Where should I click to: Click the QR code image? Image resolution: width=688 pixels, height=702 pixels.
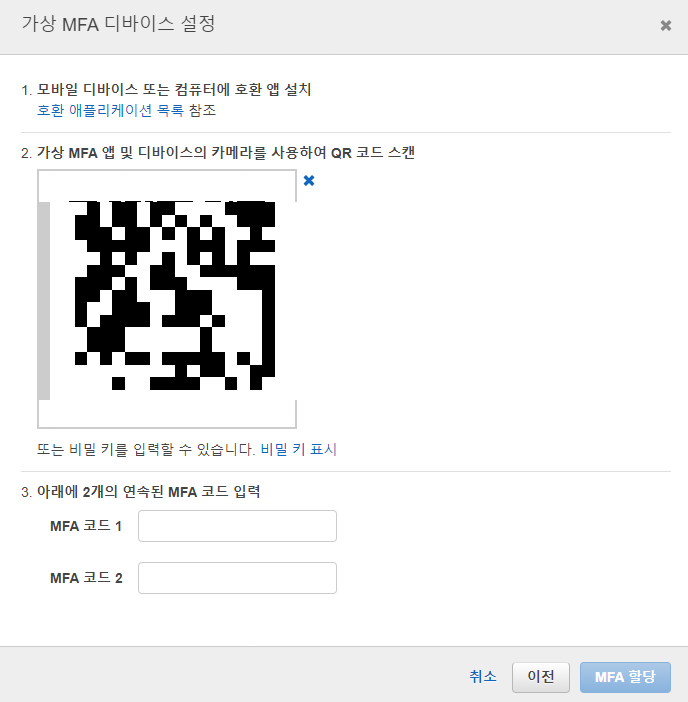tap(175, 295)
